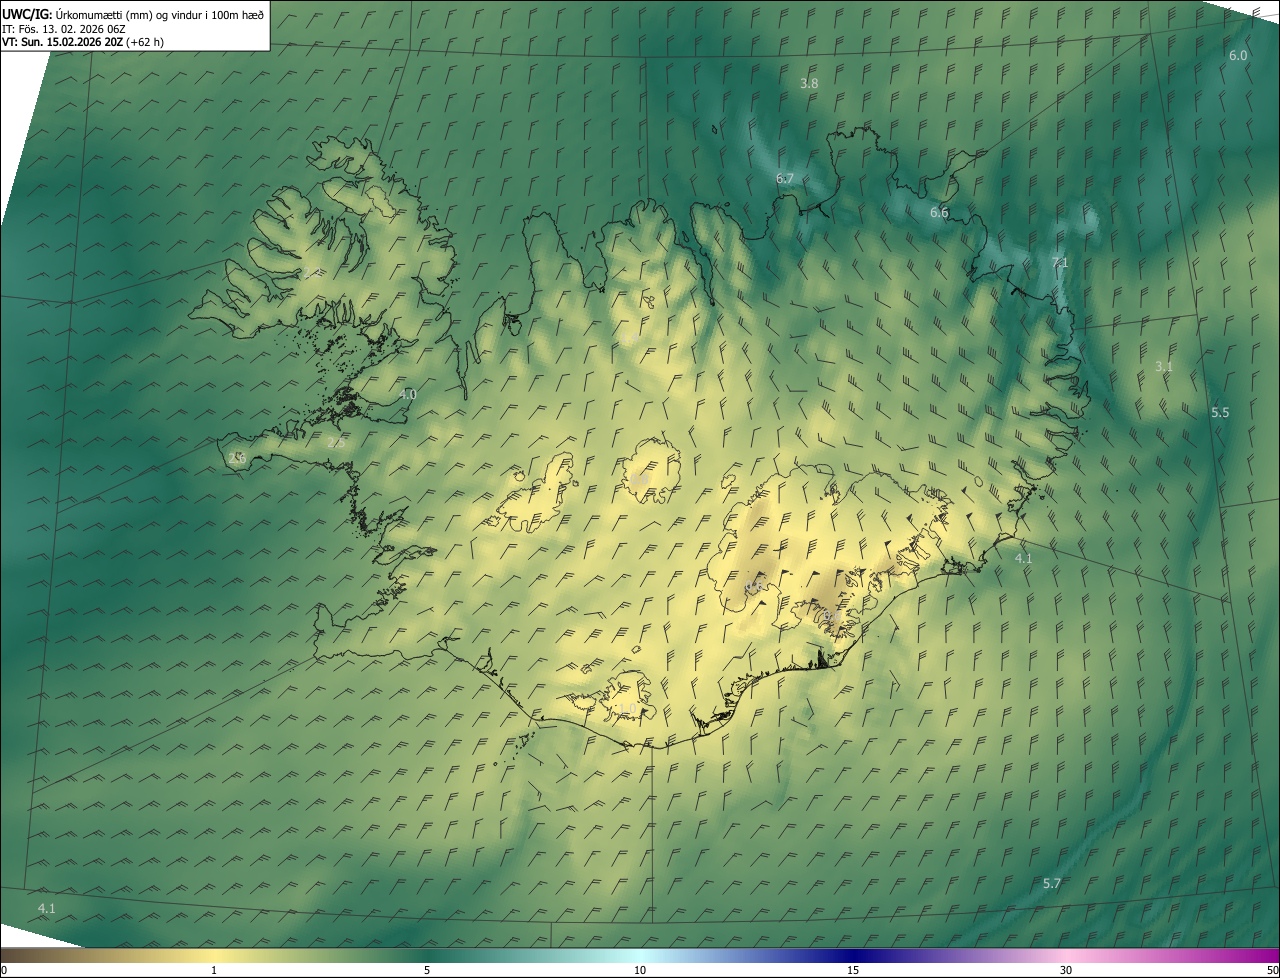This screenshot has width=1280, height=978.
Task: Click the 1 tick label of the colorbar
Action: 214,970
